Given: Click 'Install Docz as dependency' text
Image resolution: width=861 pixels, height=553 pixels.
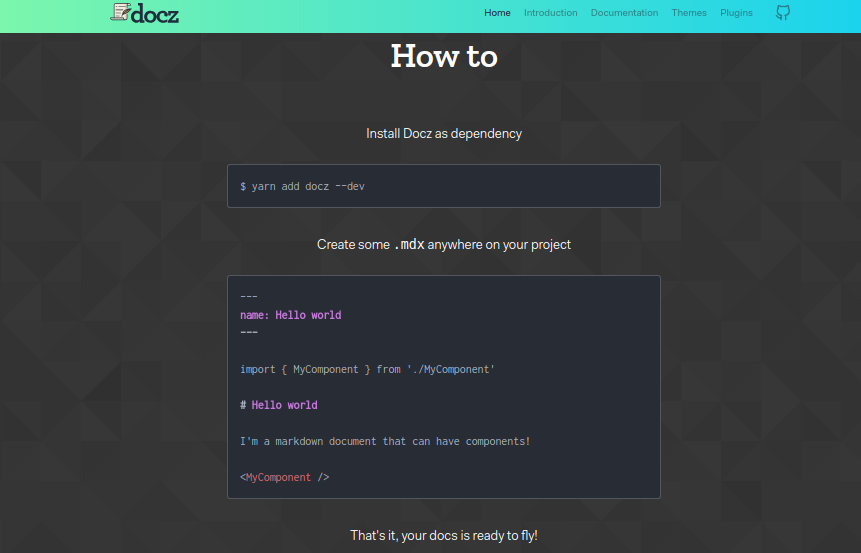Looking at the screenshot, I should tap(444, 133).
